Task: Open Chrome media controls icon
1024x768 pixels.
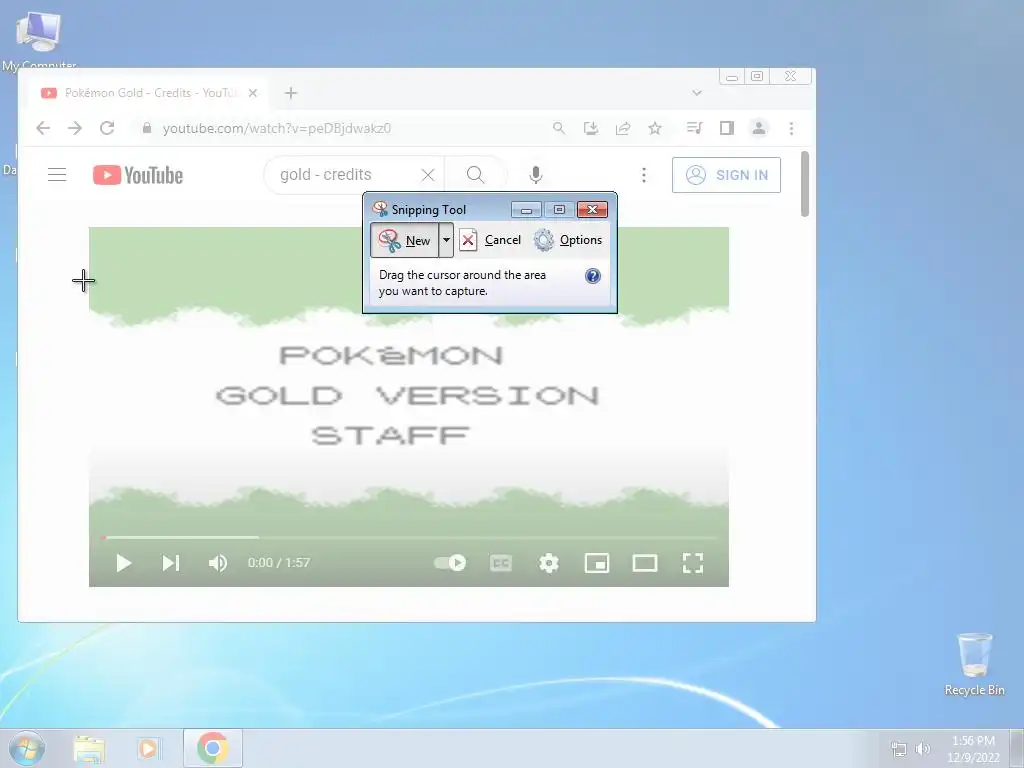Action: tap(694, 128)
